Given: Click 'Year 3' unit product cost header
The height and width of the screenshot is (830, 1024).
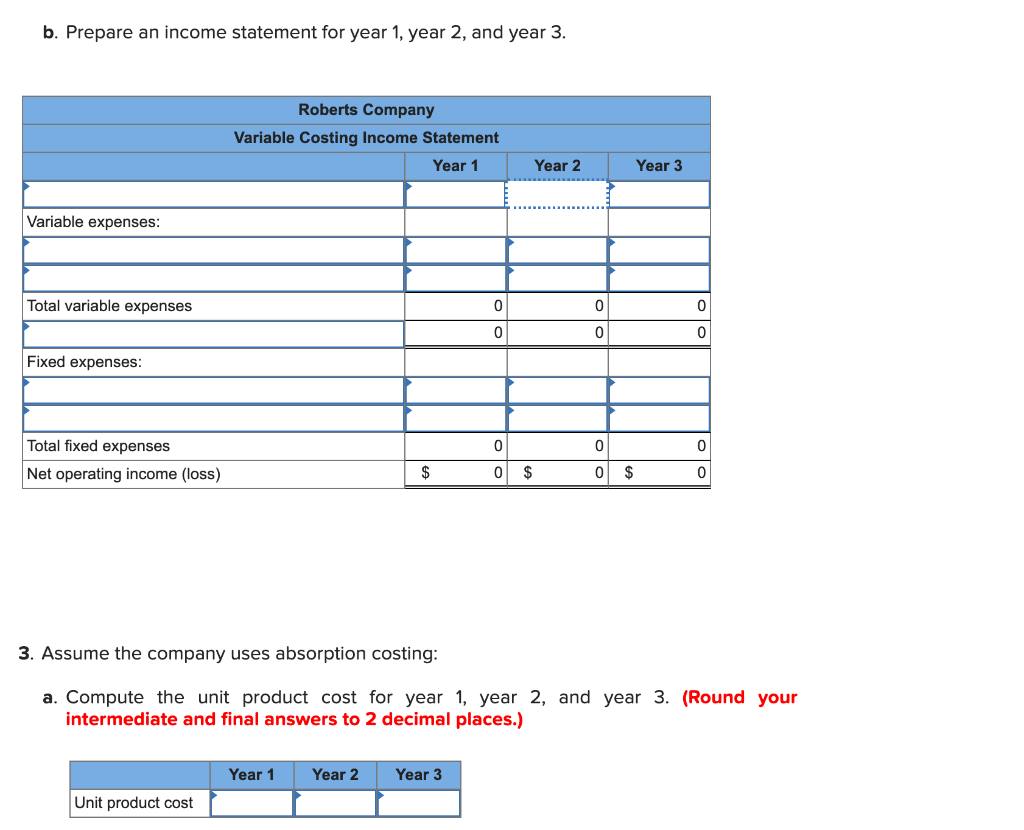Looking at the screenshot, I should click(x=419, y=775).
